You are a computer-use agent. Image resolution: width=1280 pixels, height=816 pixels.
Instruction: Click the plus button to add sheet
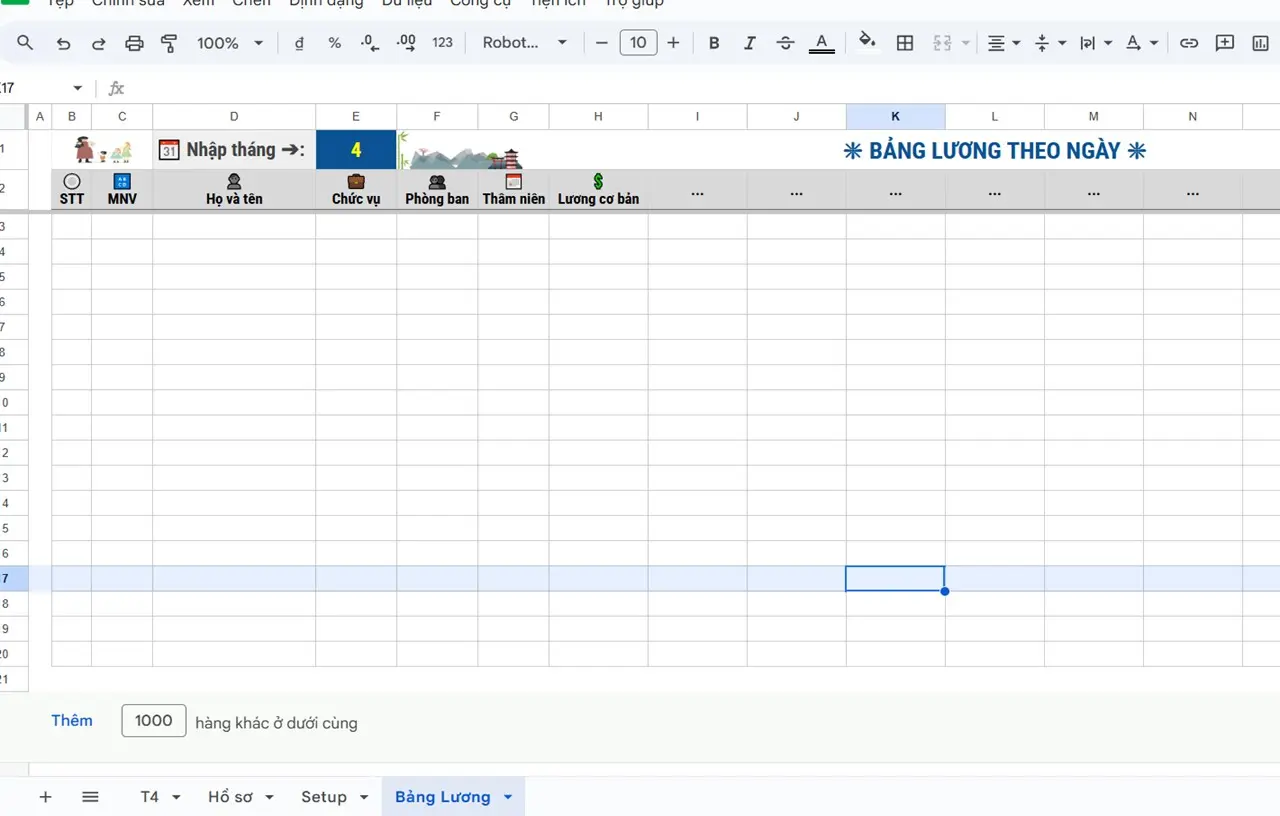point(45,797)
